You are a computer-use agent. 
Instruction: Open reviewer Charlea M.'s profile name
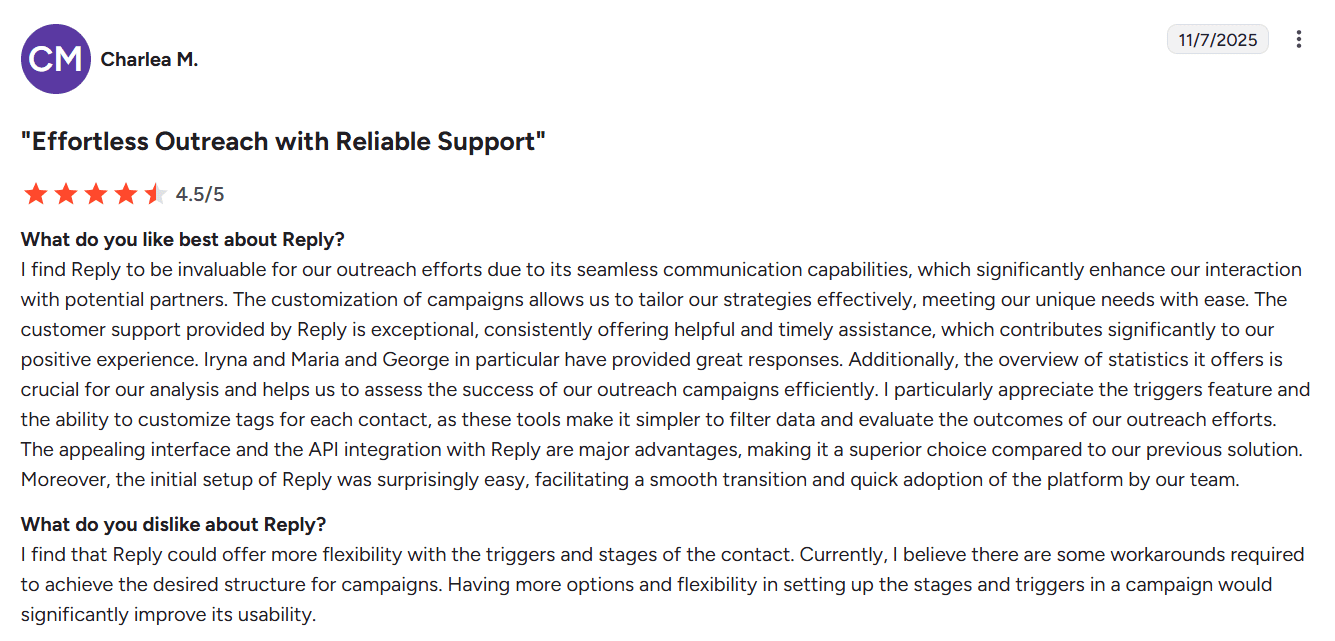pos(149,60)
